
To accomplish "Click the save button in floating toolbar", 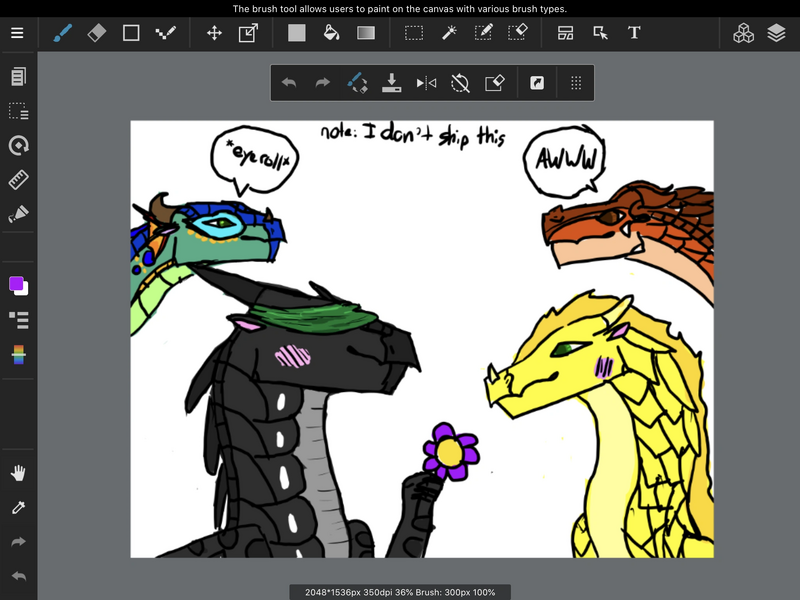I will pos(391,83).
